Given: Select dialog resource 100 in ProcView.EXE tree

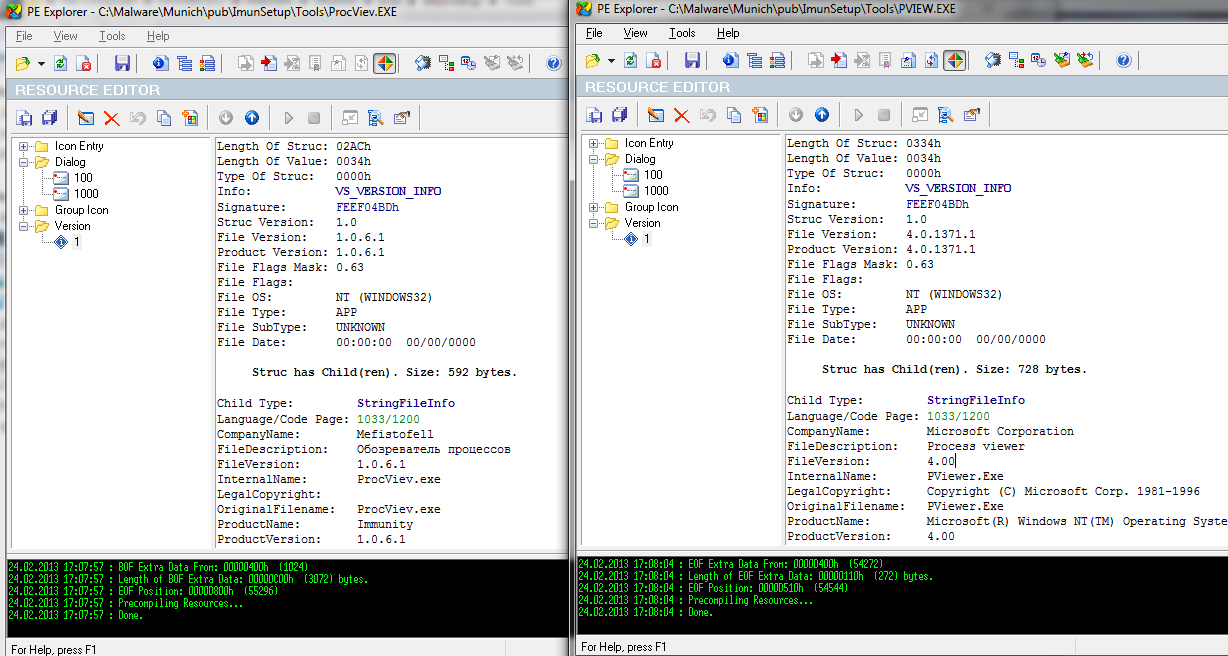Looking at the screenshot, I should [x=83, y=178].
